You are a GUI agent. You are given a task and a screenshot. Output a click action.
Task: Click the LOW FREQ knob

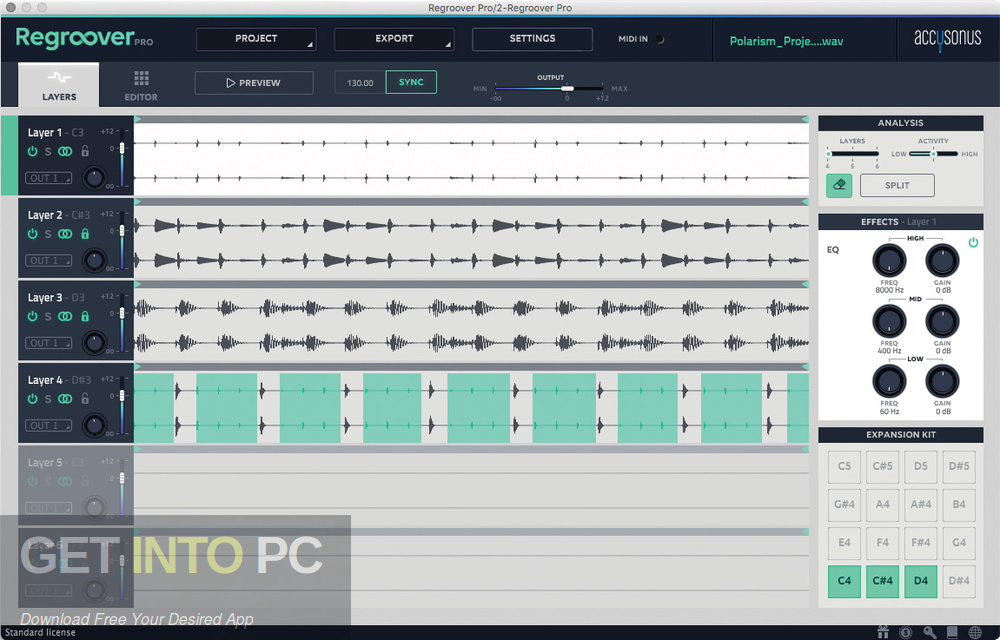tap(889, 381)
